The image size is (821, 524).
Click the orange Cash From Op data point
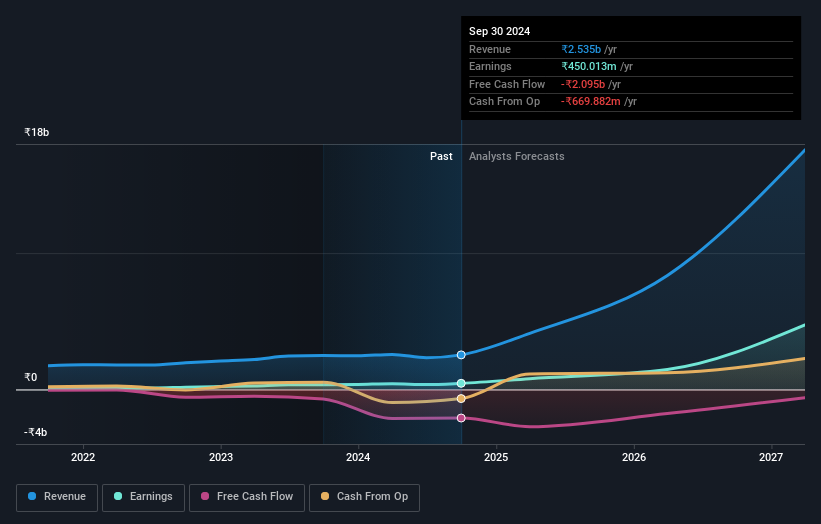pyautogui.click(x=461, y=398)
